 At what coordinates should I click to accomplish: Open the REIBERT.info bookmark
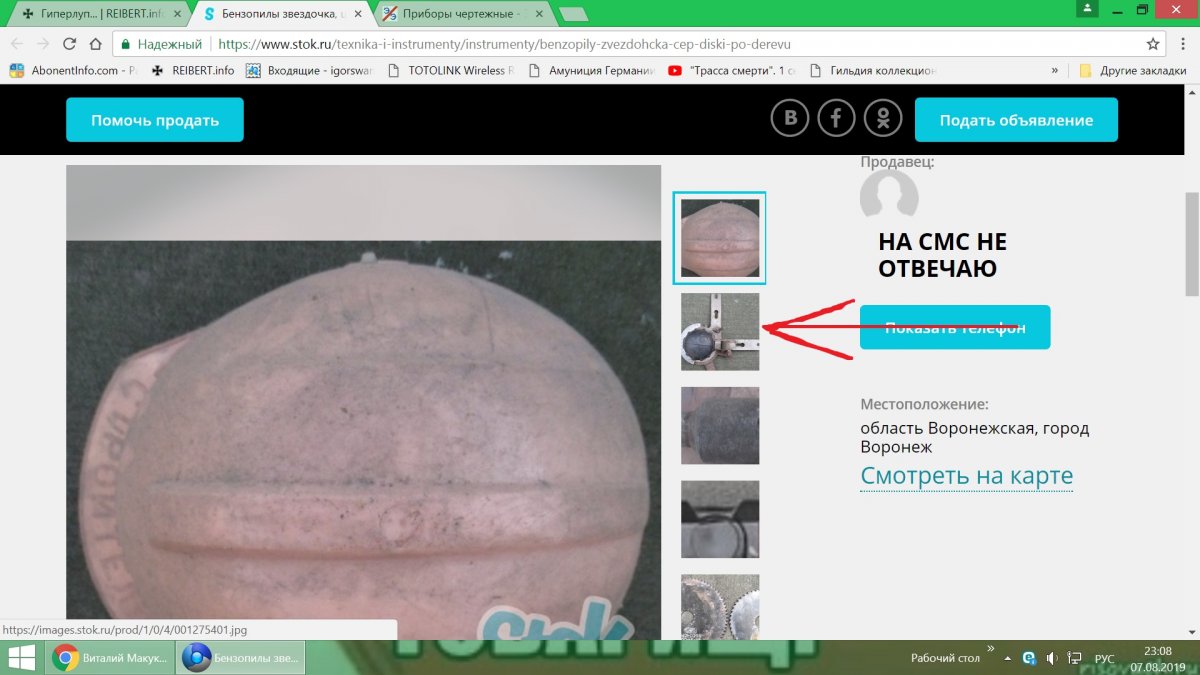coord(192,71)
